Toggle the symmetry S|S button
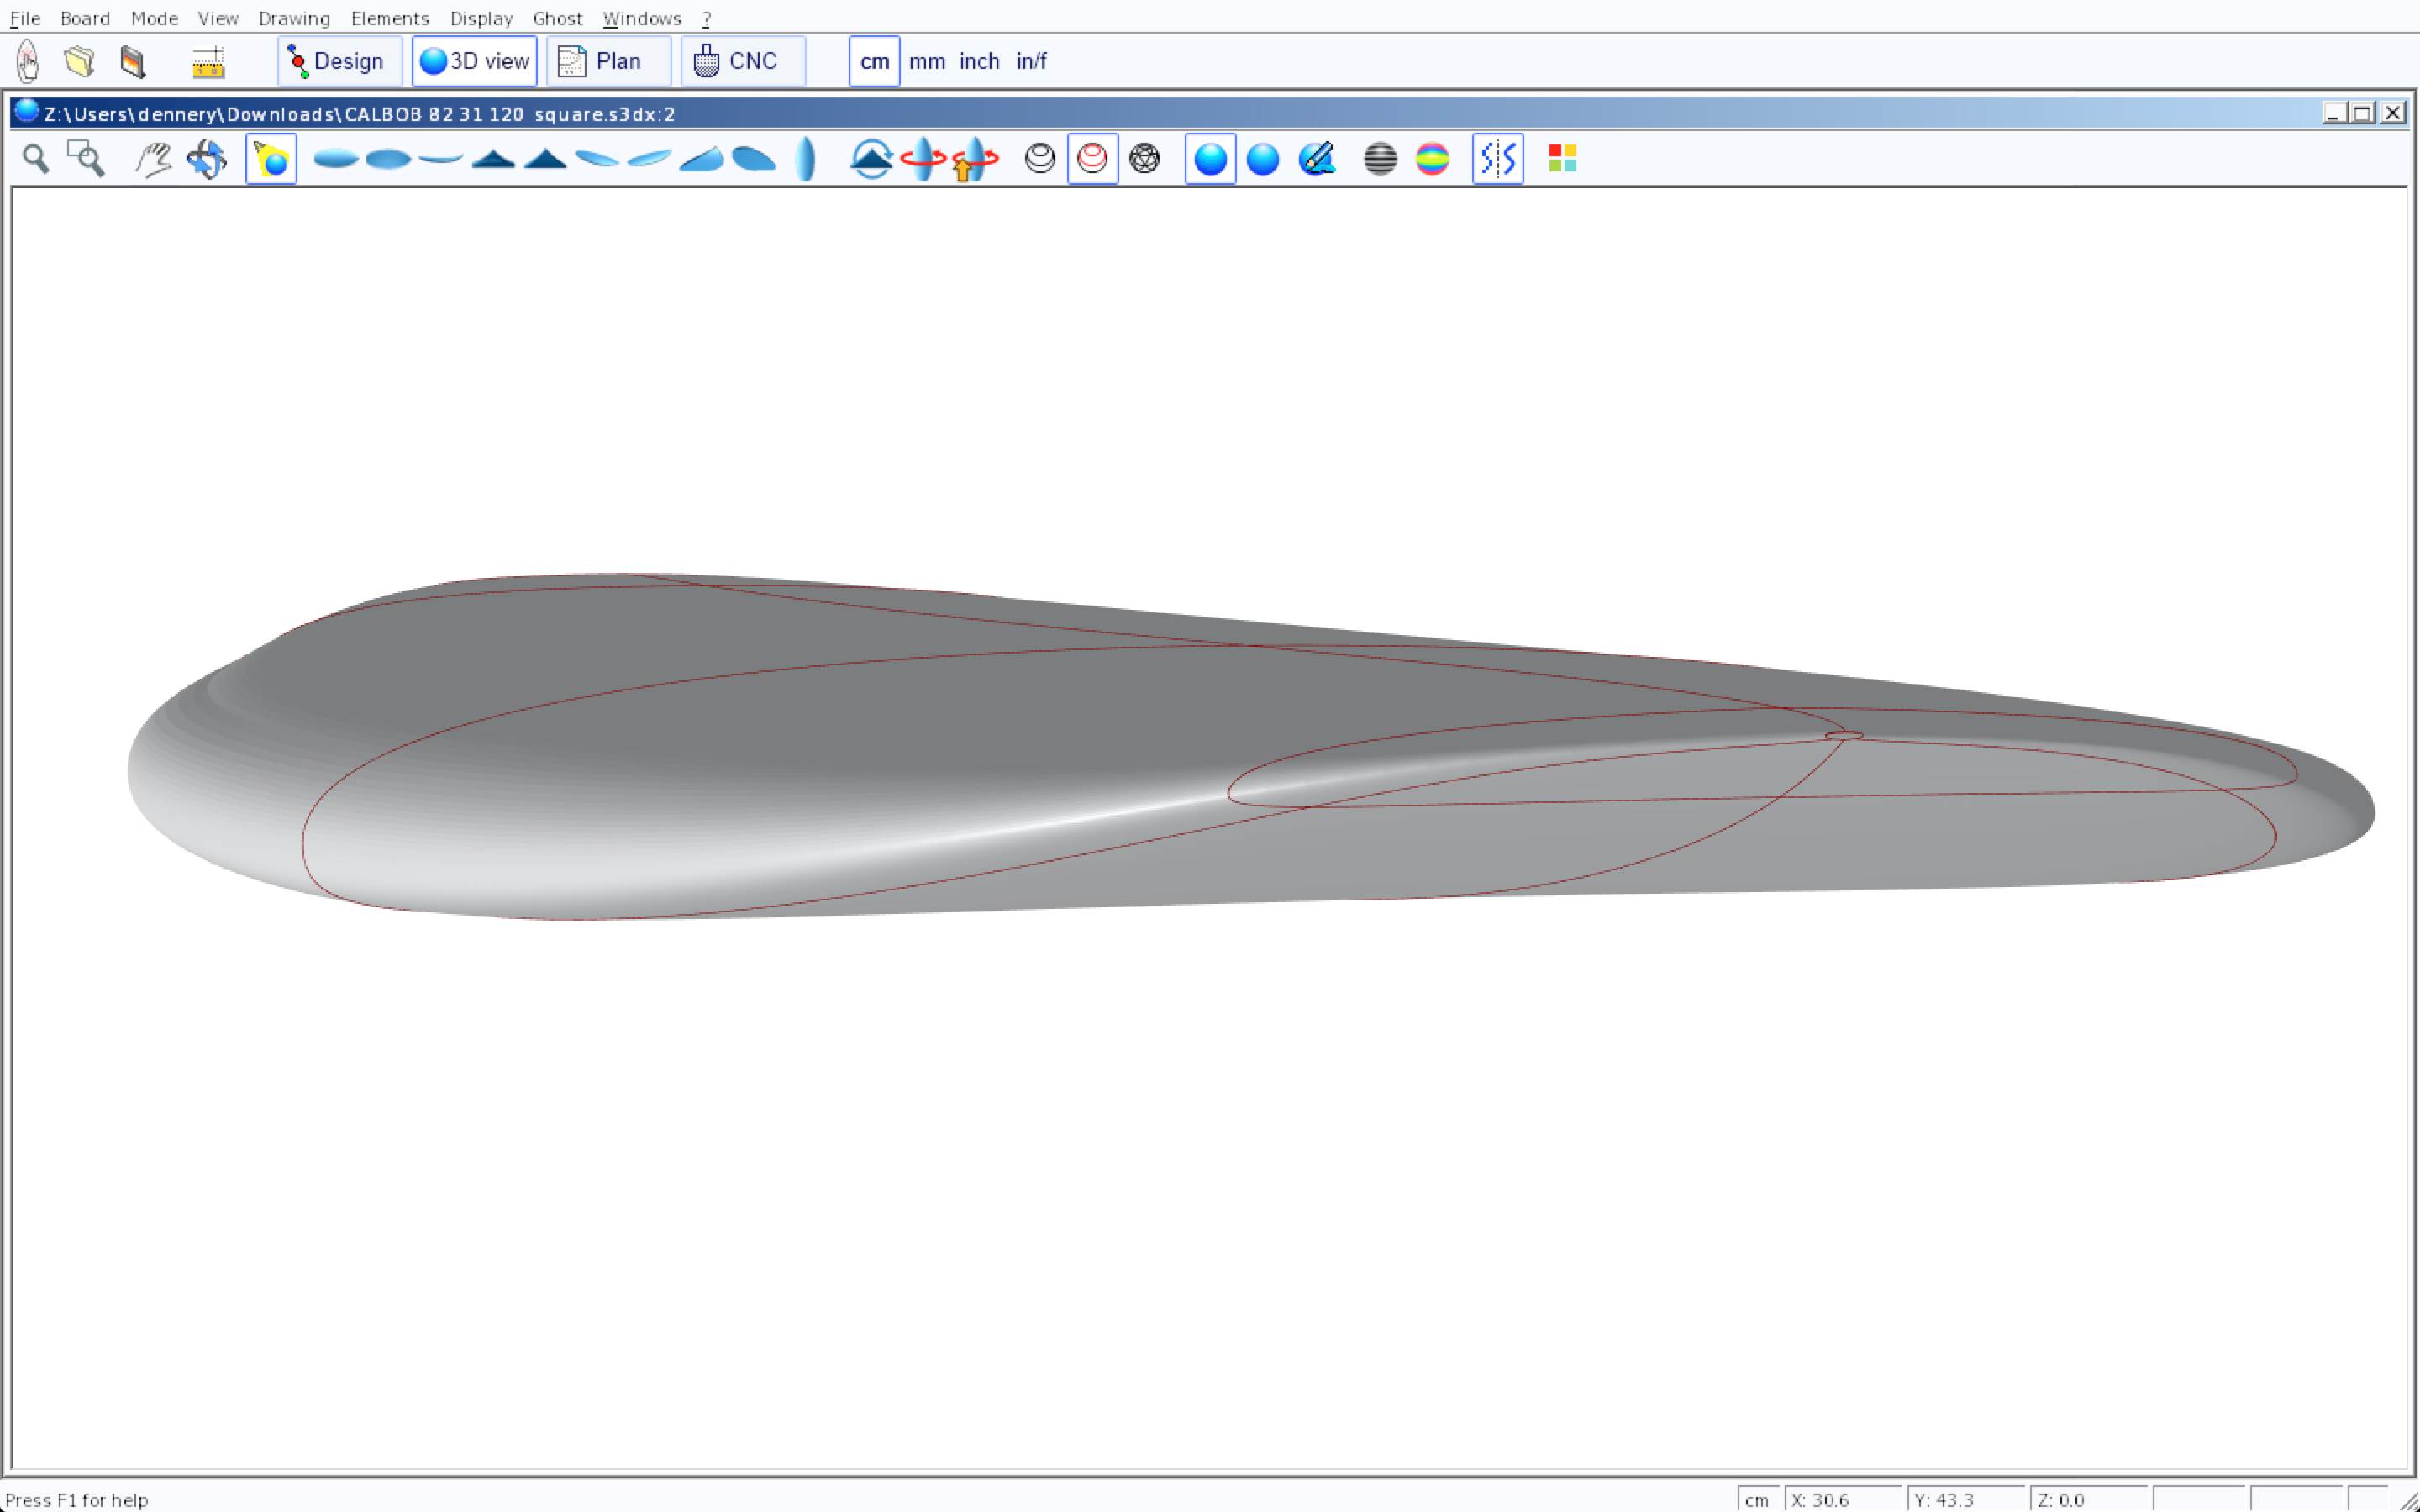Image resolution: width=2420 pixels, height=1512 pixels. coord(1497,159)
